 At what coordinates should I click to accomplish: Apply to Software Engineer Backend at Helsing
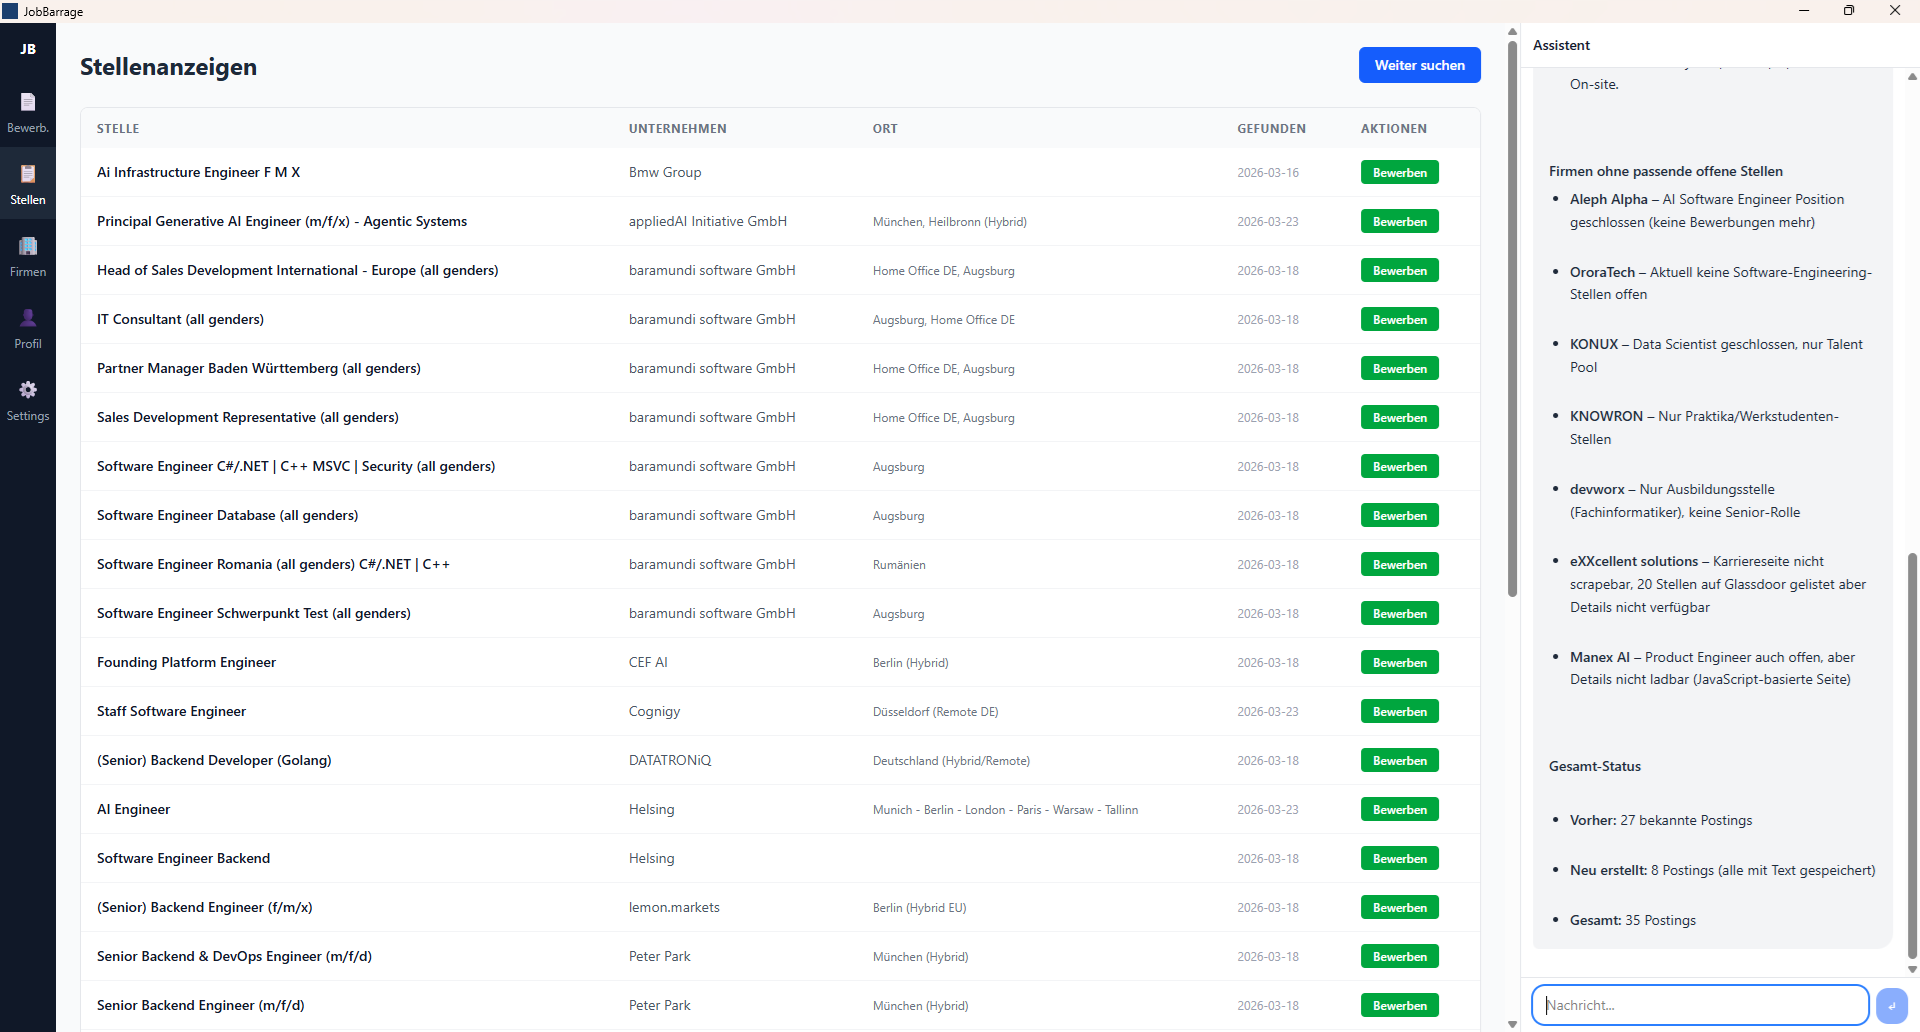[1399, 858]
